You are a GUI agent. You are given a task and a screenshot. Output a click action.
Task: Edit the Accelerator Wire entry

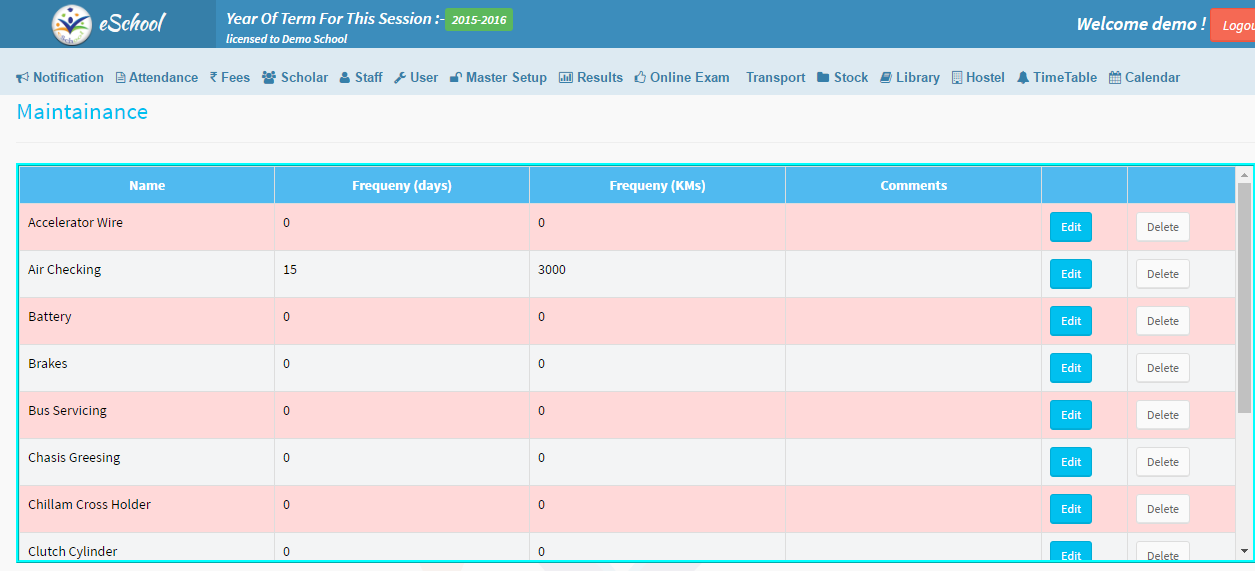[x=1070, y=227]
